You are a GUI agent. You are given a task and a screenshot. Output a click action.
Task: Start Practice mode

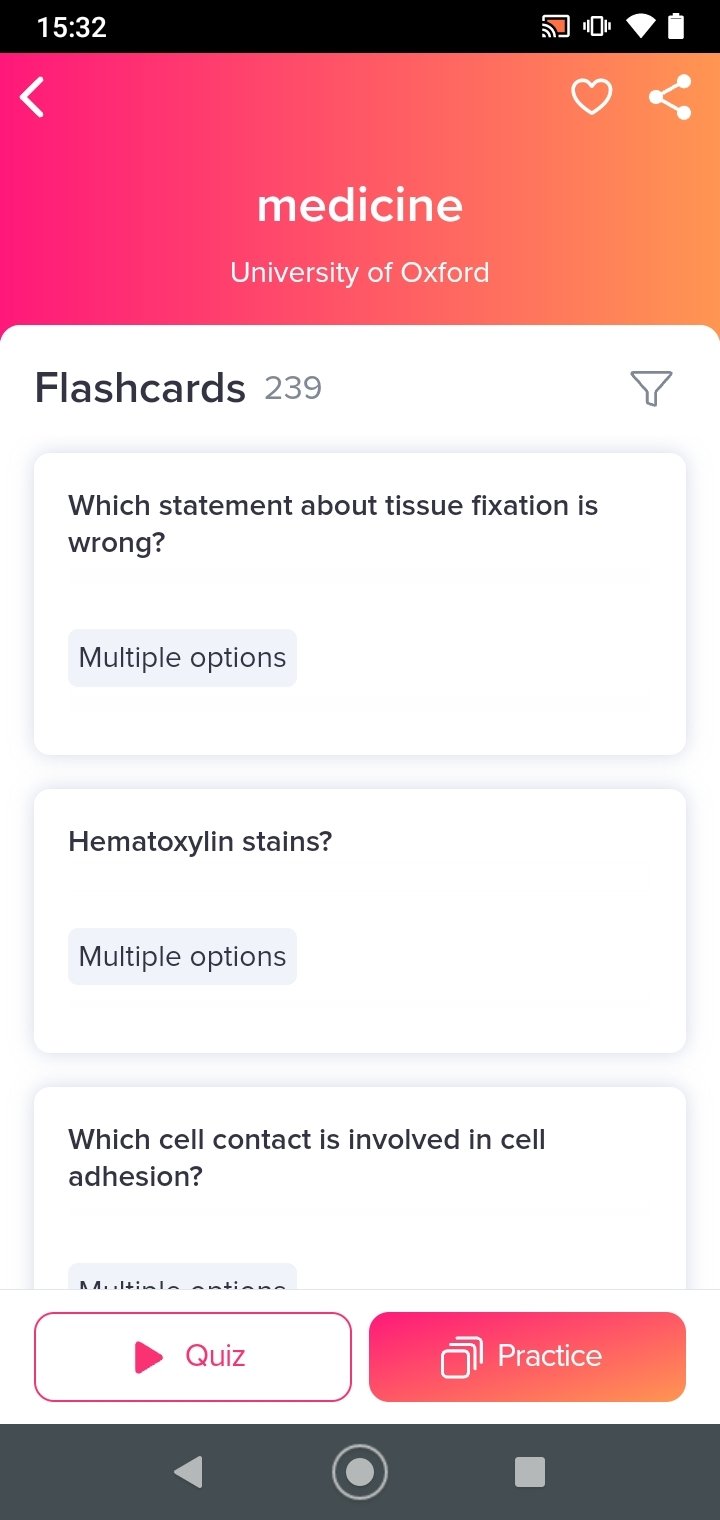(527, 1356)
